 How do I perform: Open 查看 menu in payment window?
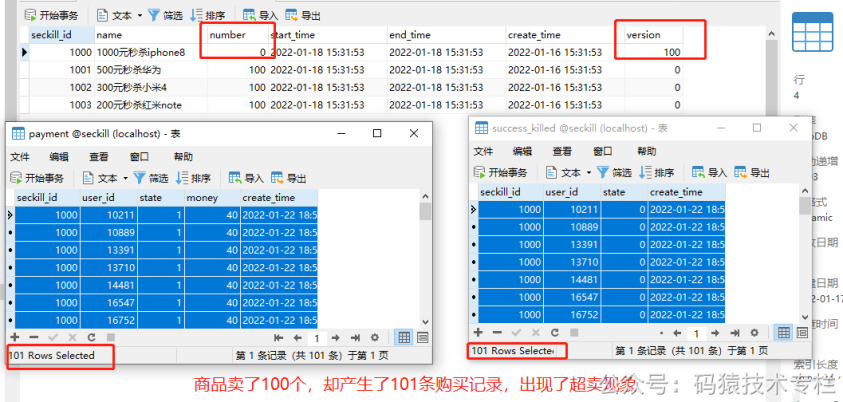click(x=99, y=157)
